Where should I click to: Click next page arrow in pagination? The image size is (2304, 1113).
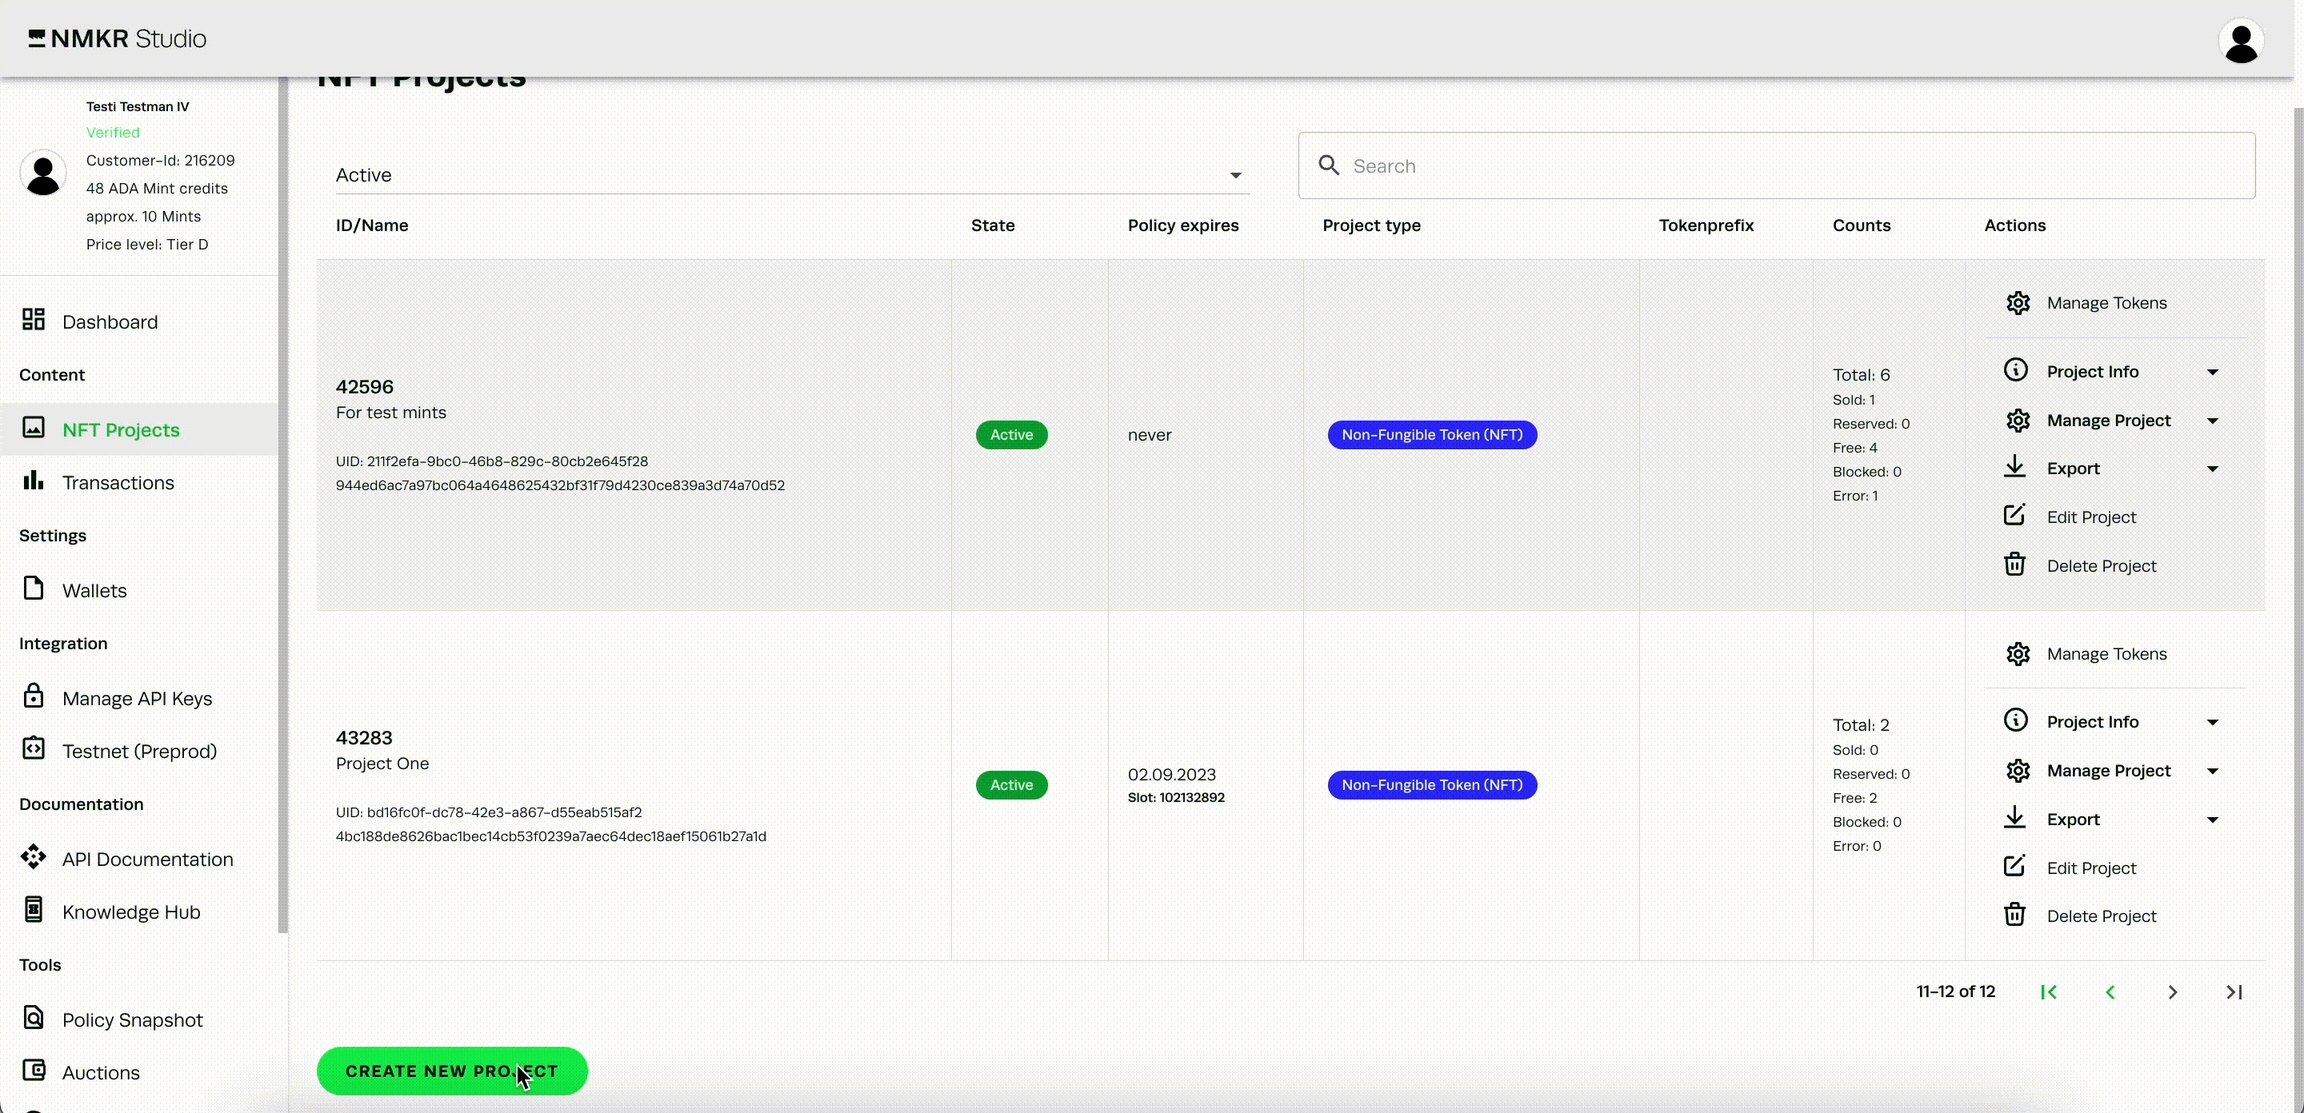coord(2172,992)
